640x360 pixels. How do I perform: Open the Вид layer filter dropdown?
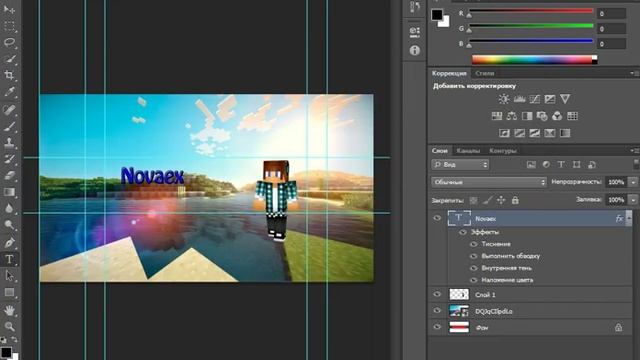click(x=460, y=164)
